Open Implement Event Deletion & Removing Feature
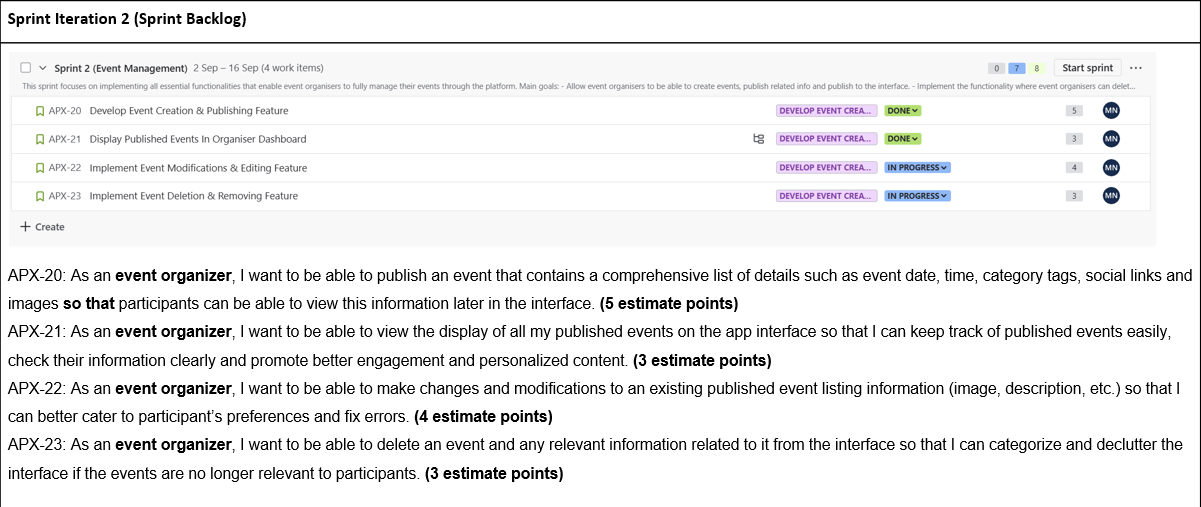 (194, 196)
